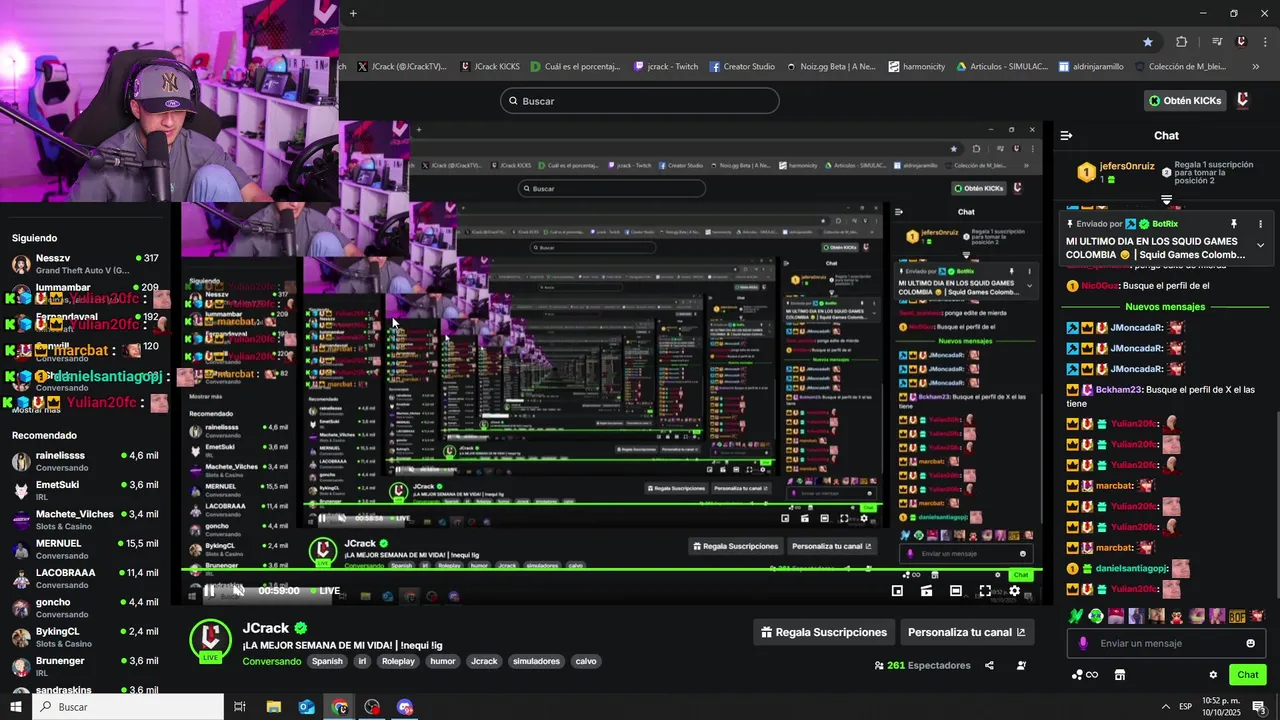The width and height of the screenshot is (1280, 720).
Task: Open Chrome three-dot menu
Action: point(1265,41)
